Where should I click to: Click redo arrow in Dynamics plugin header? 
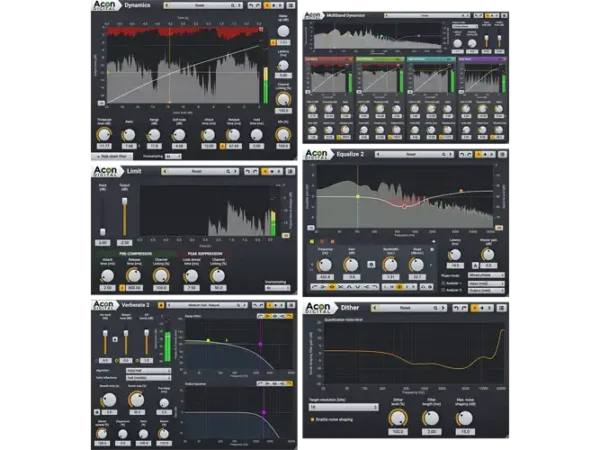256,5
